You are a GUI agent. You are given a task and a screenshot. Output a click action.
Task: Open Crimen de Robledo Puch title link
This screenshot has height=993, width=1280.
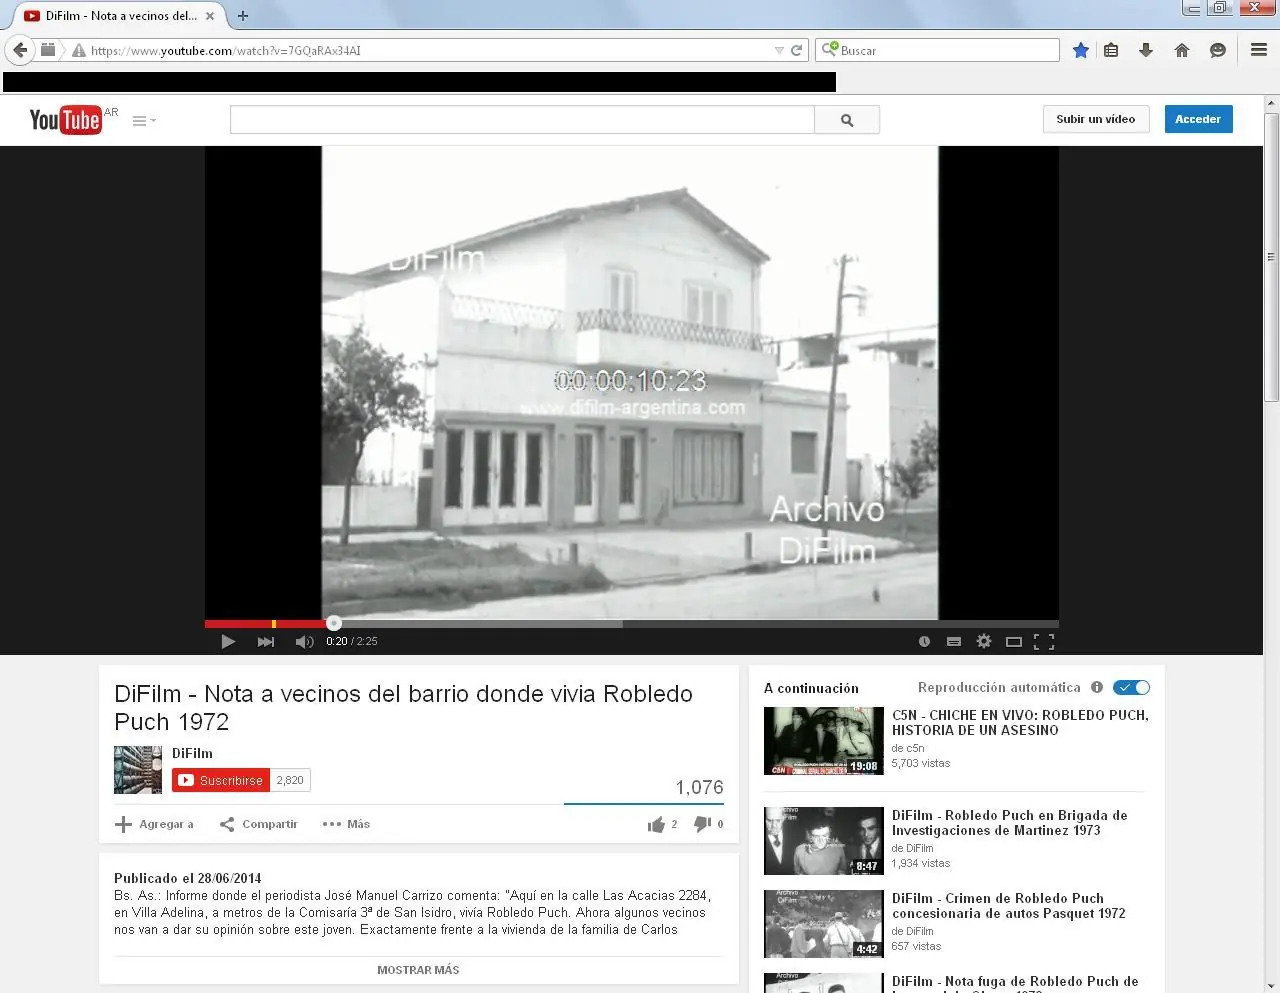click(x=1008, y=906)
